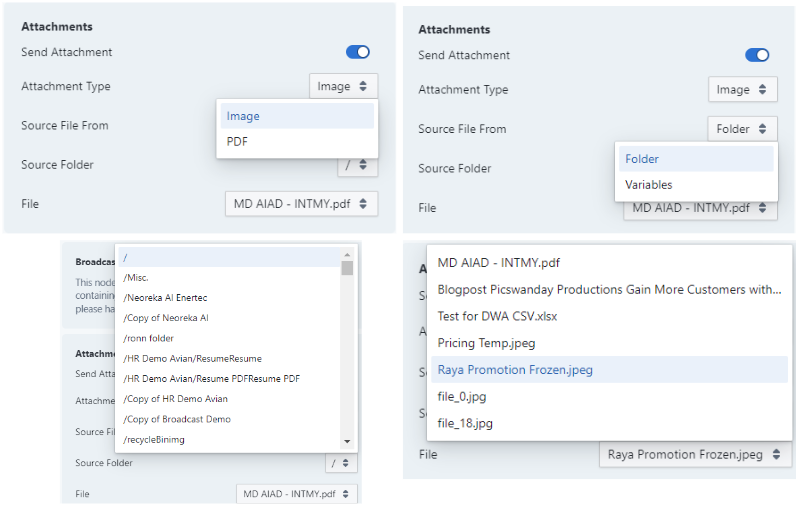Viewport: 796px width, 511px height.
Task: Select file_18.jpg in the file list
Action: [465, 423]
